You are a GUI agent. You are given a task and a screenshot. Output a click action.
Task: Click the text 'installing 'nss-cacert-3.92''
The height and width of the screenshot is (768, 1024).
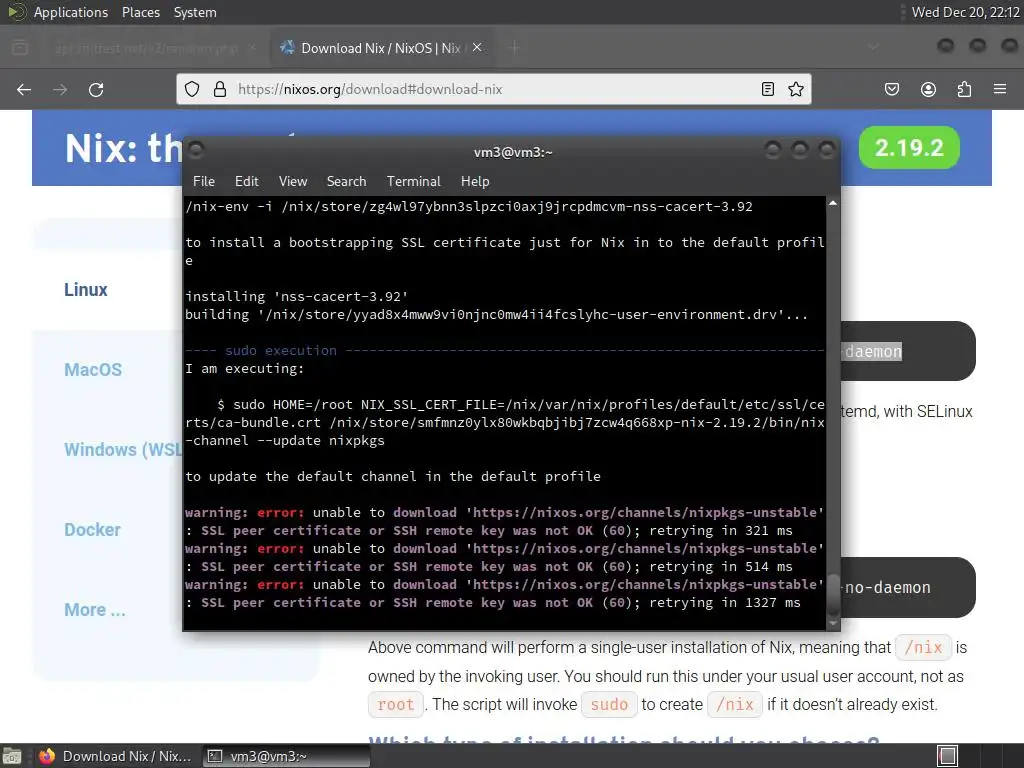[x=297, y=296]
